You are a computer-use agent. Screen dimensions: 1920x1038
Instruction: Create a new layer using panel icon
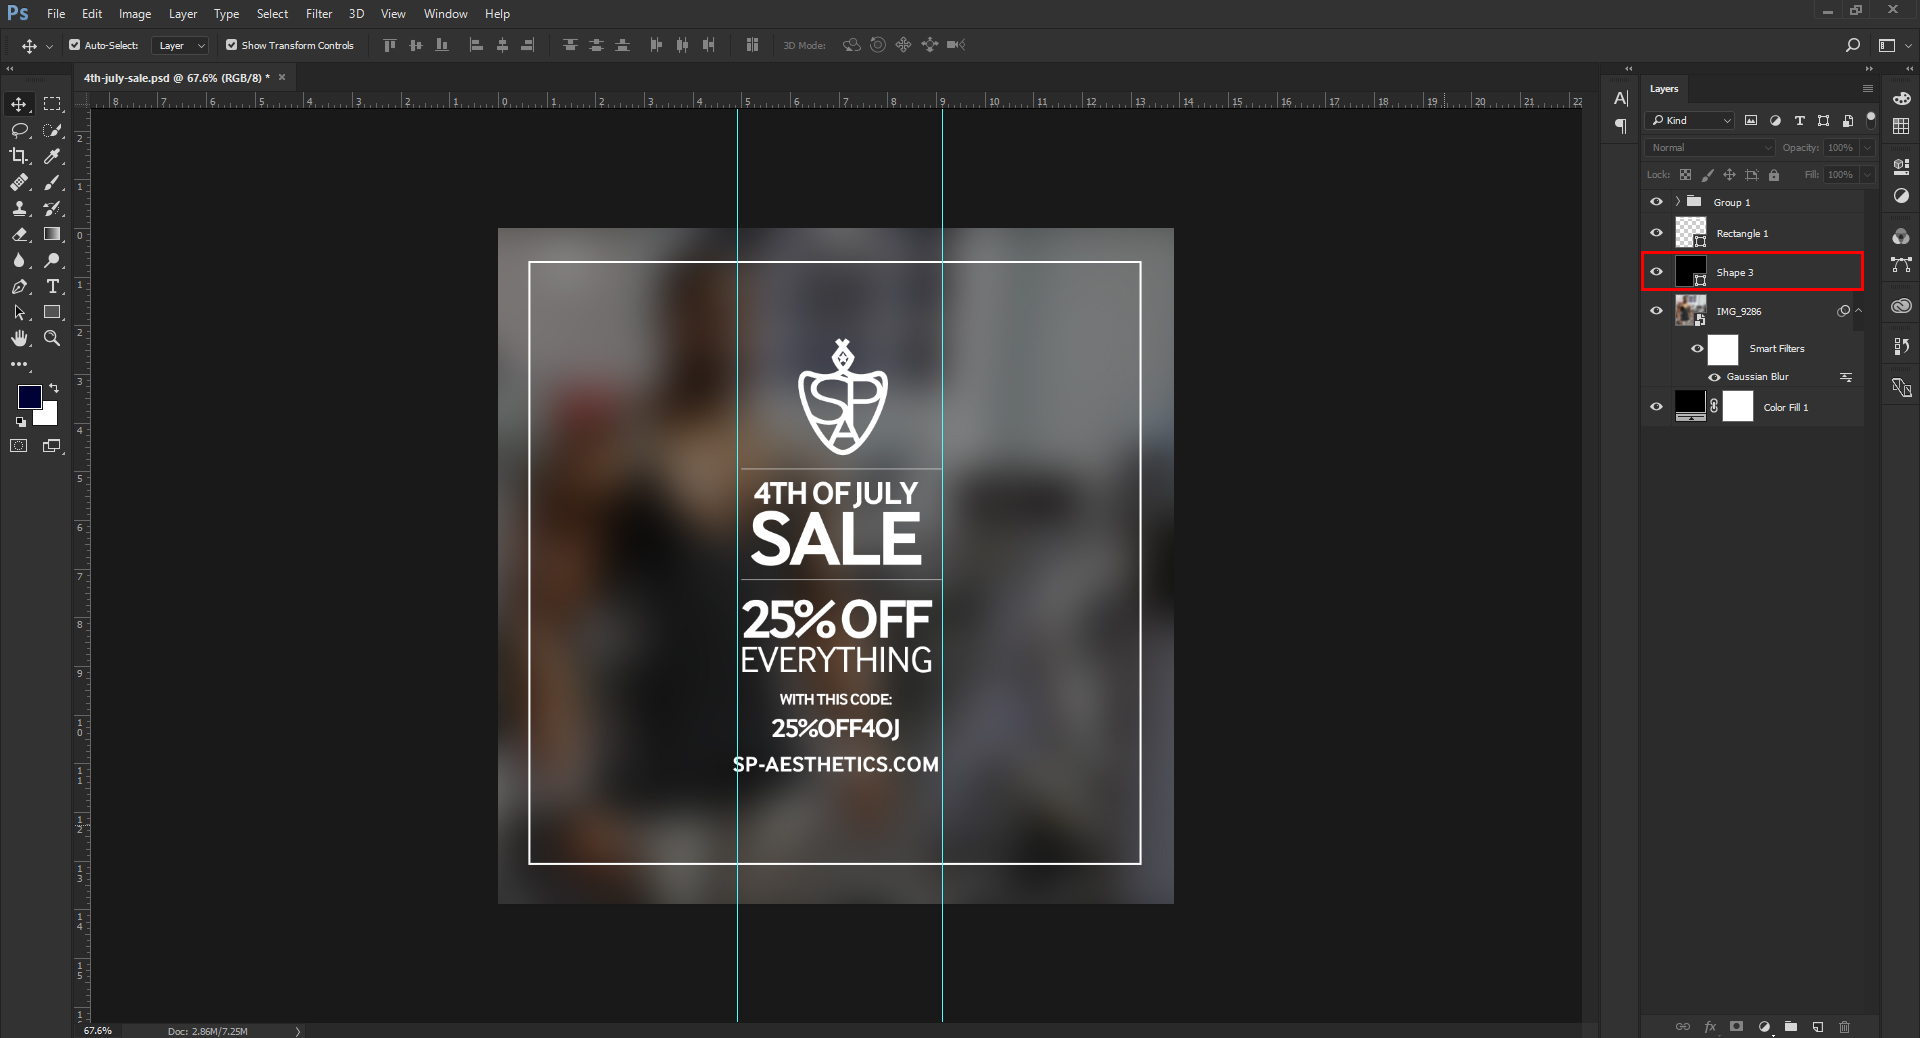1818,1027
